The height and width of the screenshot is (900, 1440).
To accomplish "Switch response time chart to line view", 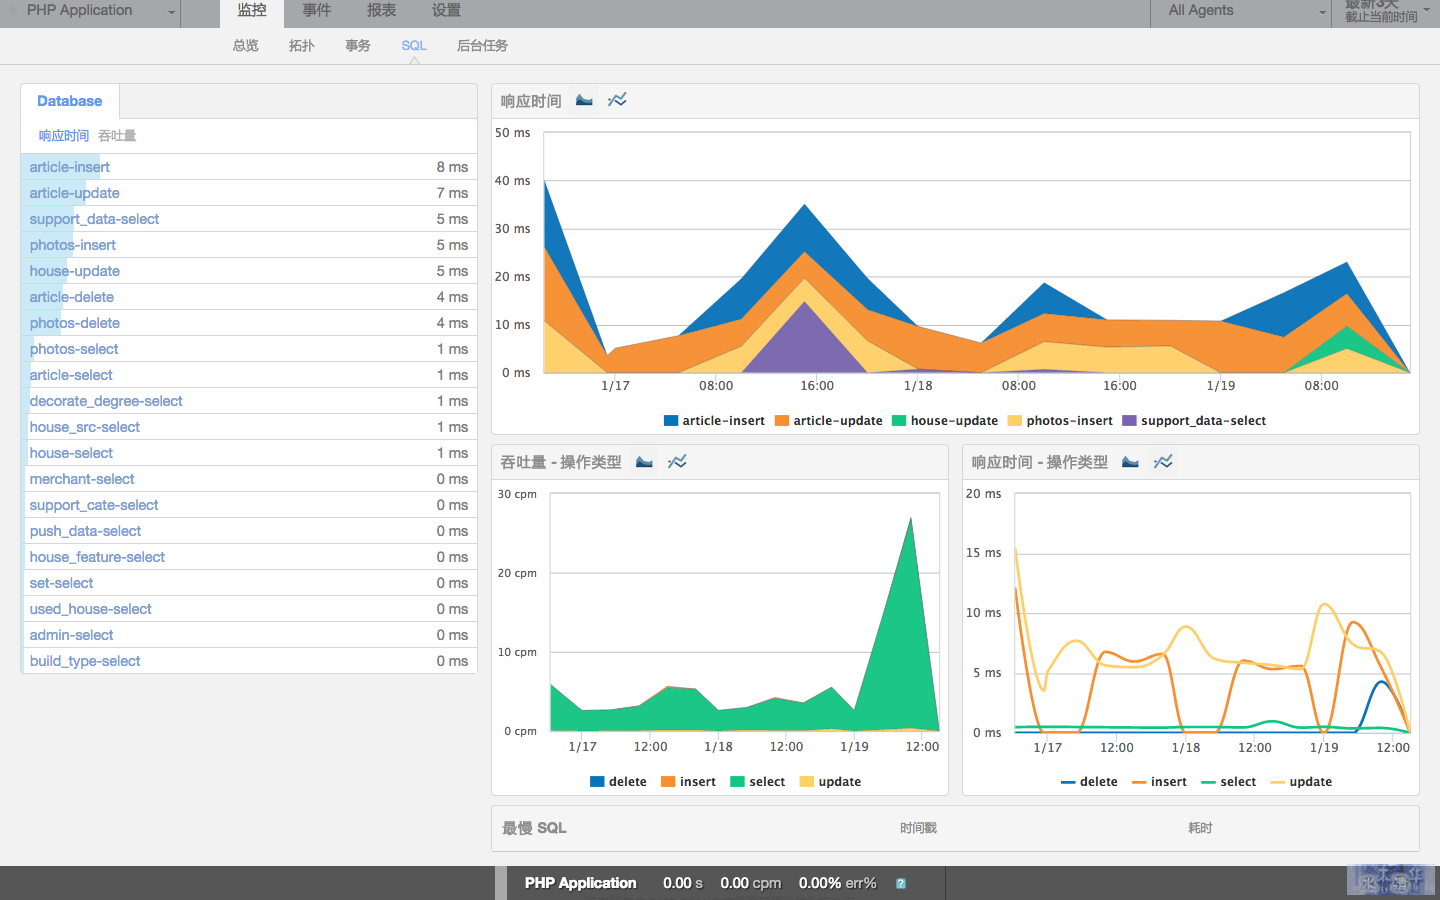I will click(x=617, y=100).
